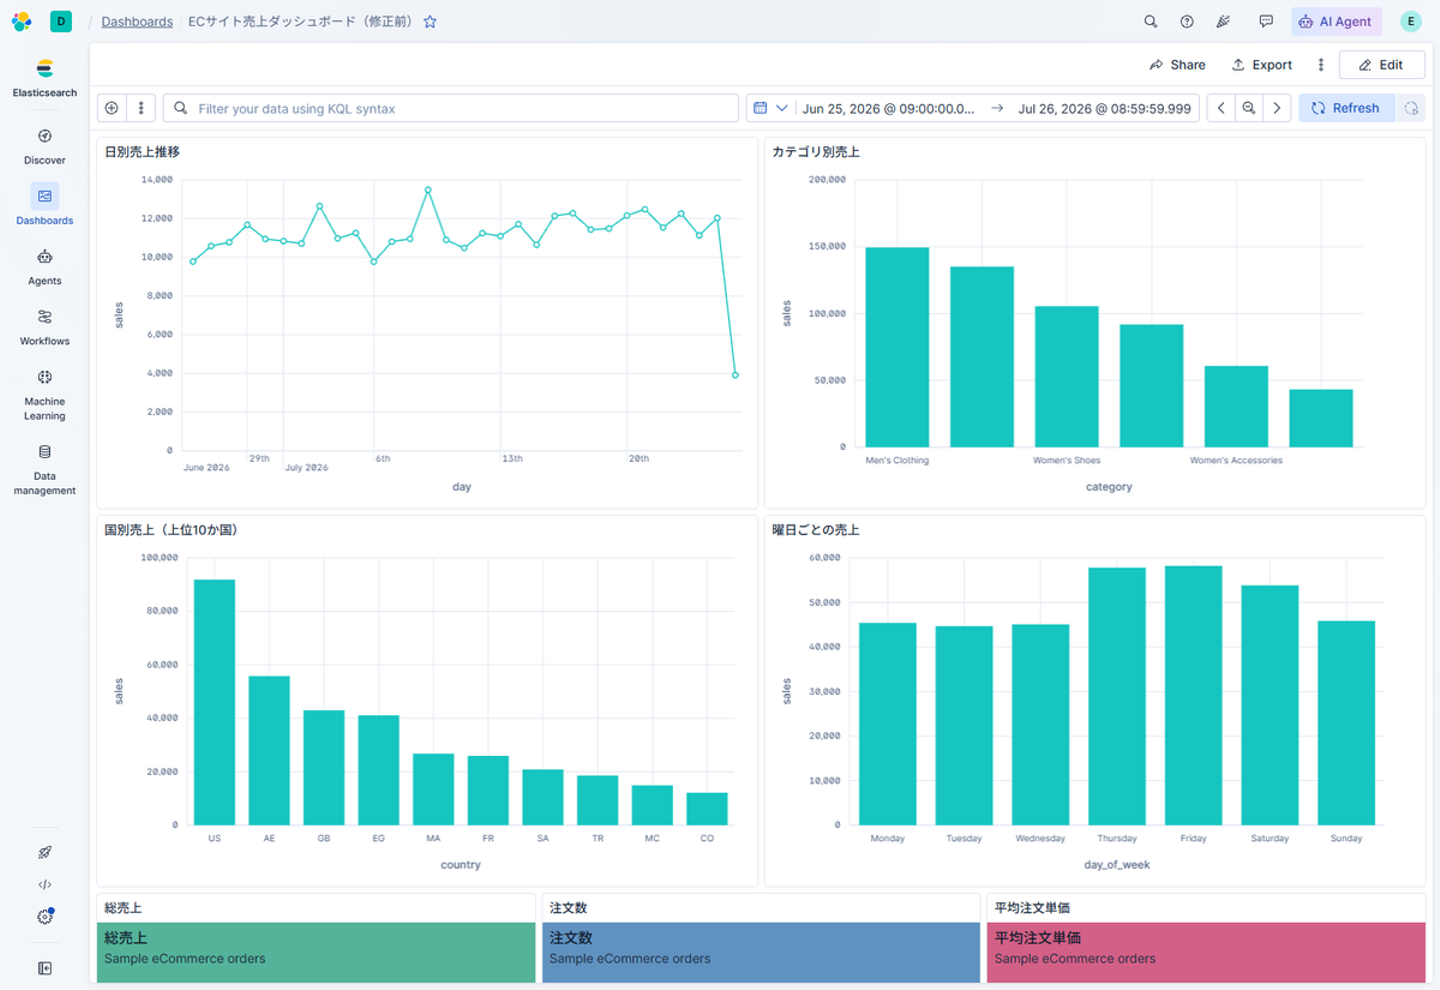Collapse the side navigation panel
The height and width of the screenshot is (990, 1440).
pyautogui.click(x=45, y=968)
